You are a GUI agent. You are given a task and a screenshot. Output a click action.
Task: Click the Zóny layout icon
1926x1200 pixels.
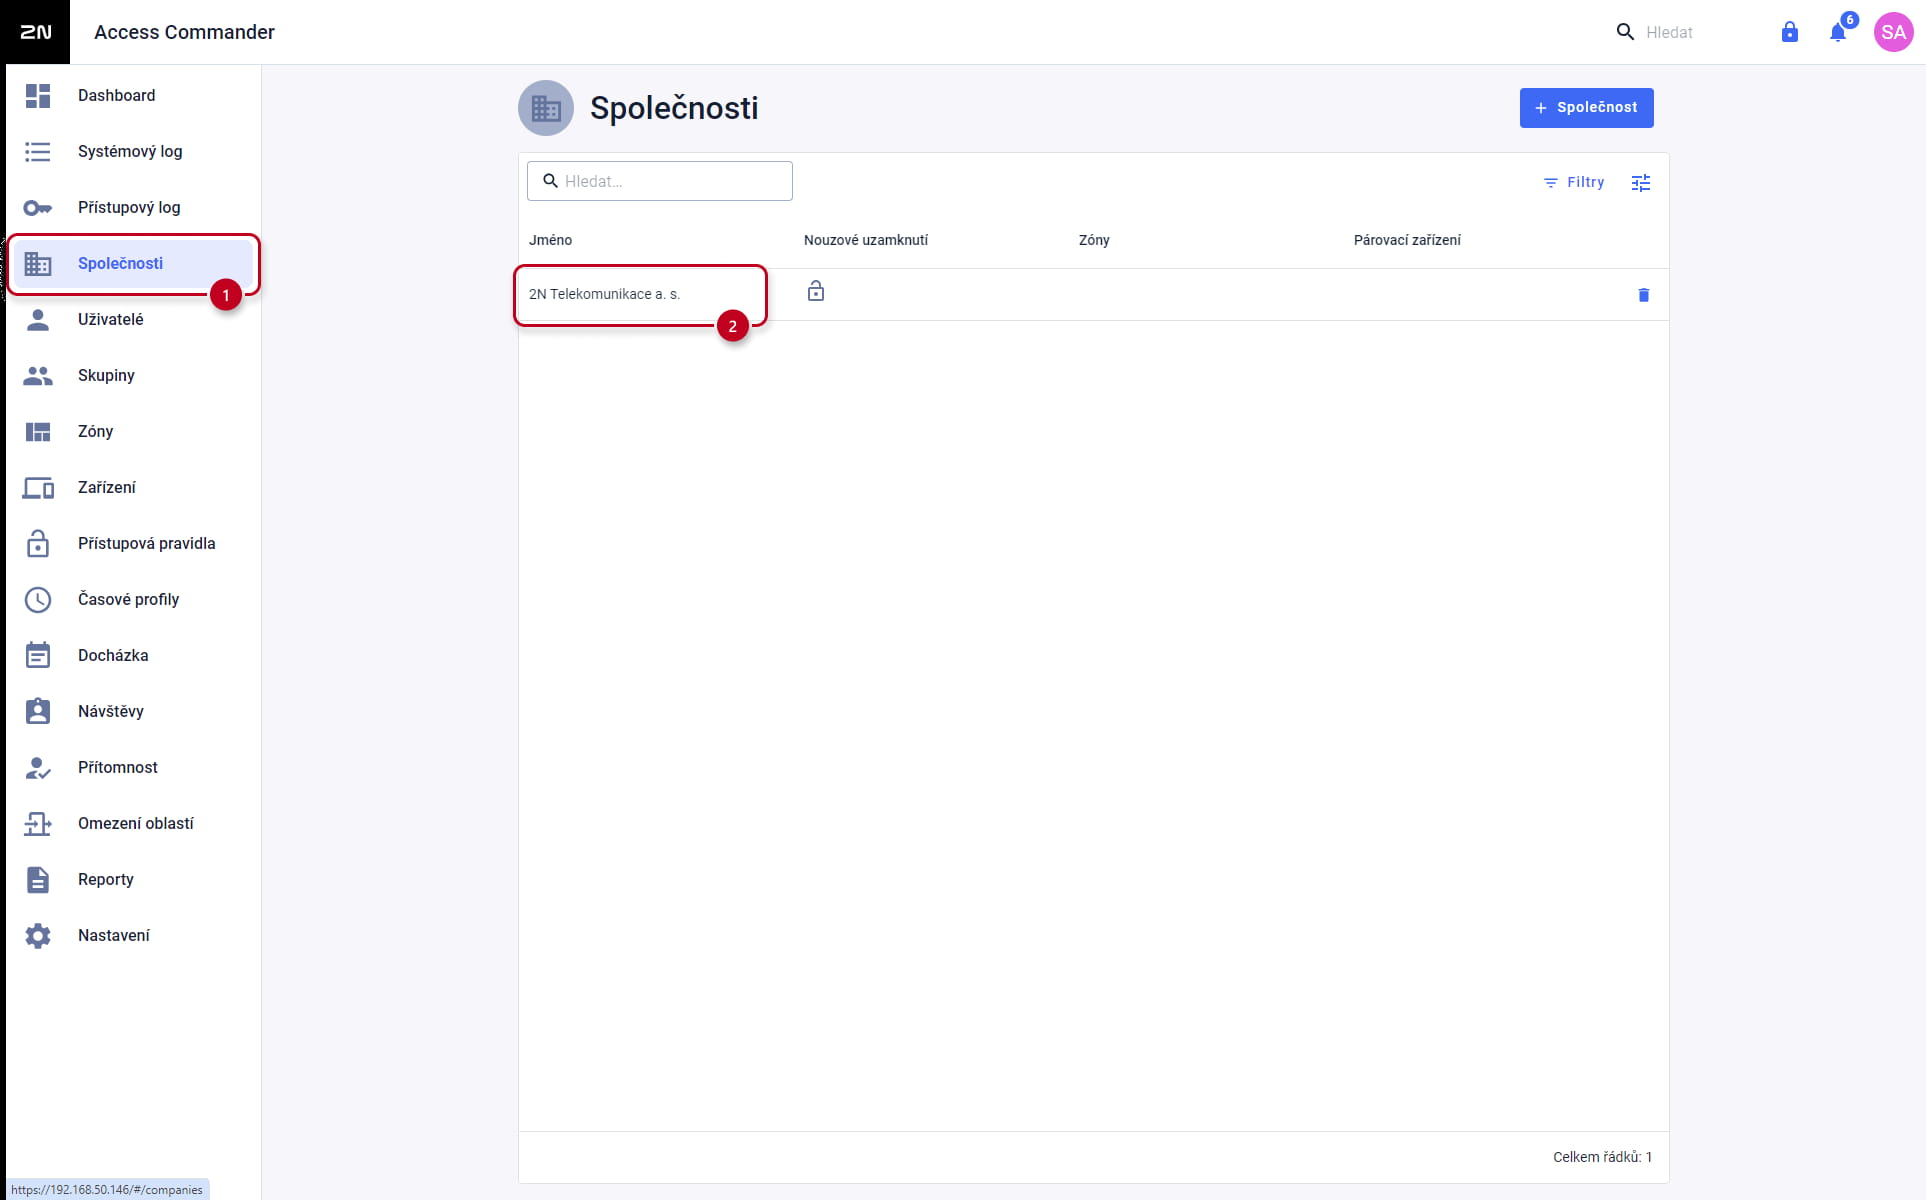(x=38, y=432)
